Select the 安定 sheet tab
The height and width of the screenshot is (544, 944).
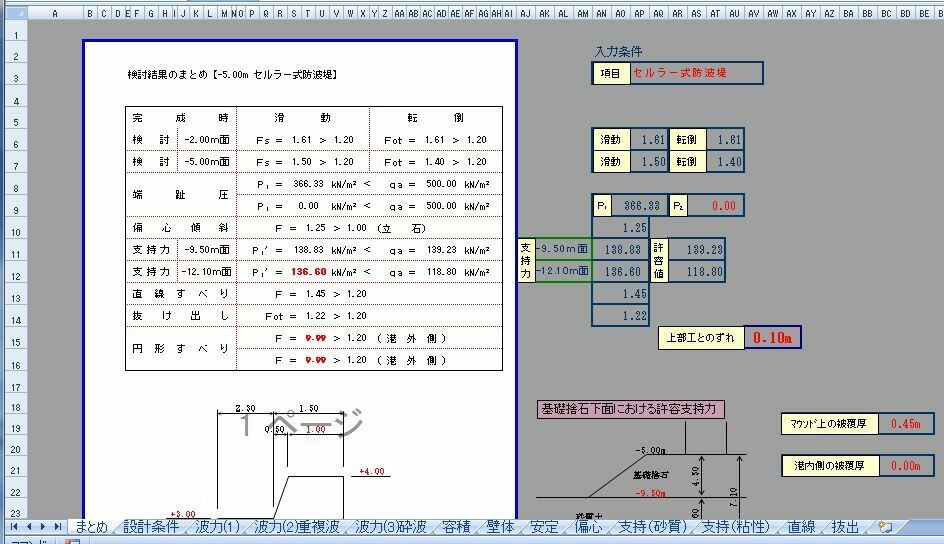click(x=544, y=527)
